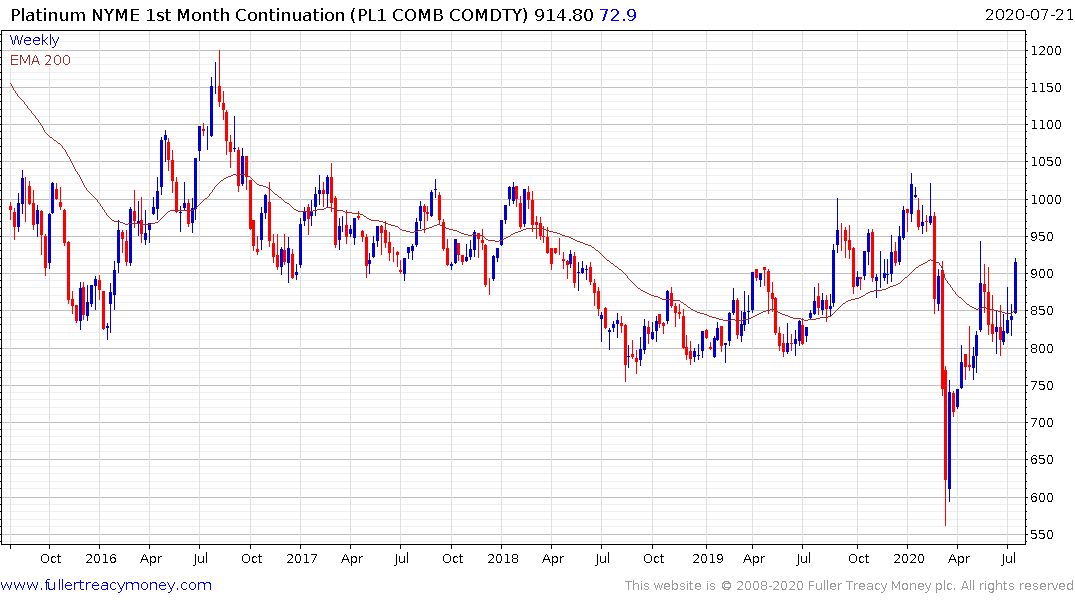1075x600 pixels.
Task: Click the 1000 price axis label
Action: [x=1046, y=200]
